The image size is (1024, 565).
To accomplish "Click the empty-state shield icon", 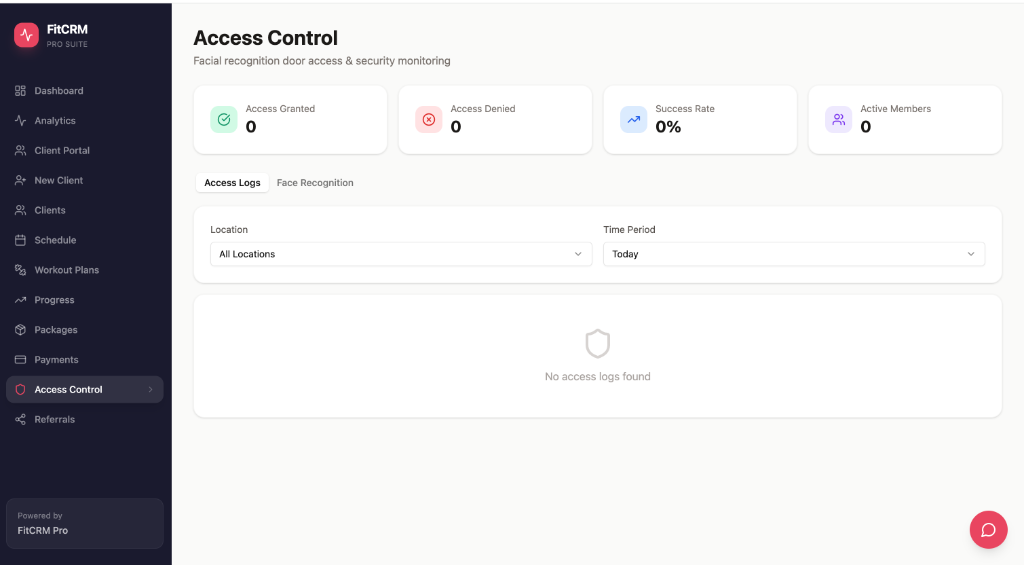I will [598, 344].
